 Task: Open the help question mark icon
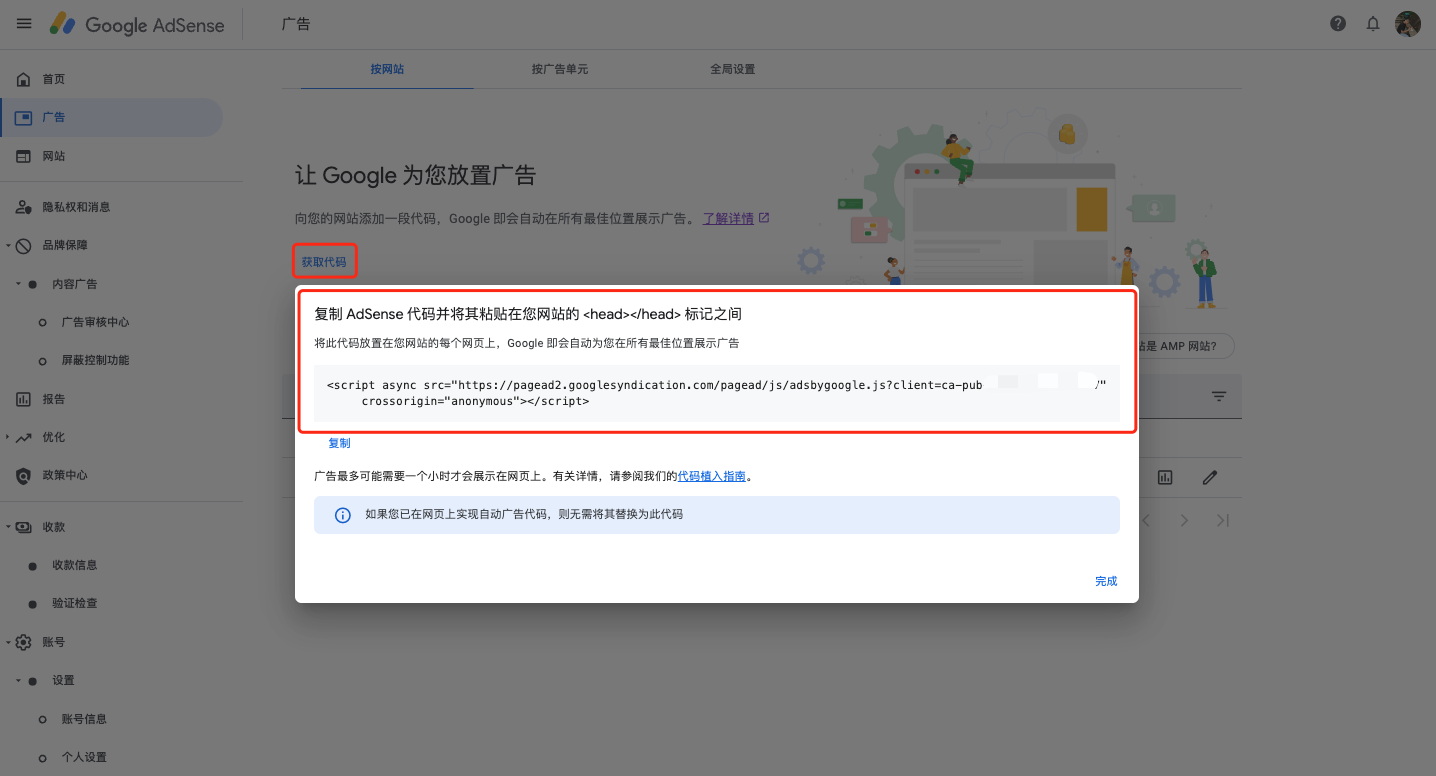pyautogui.click(x=1338, y=24)
